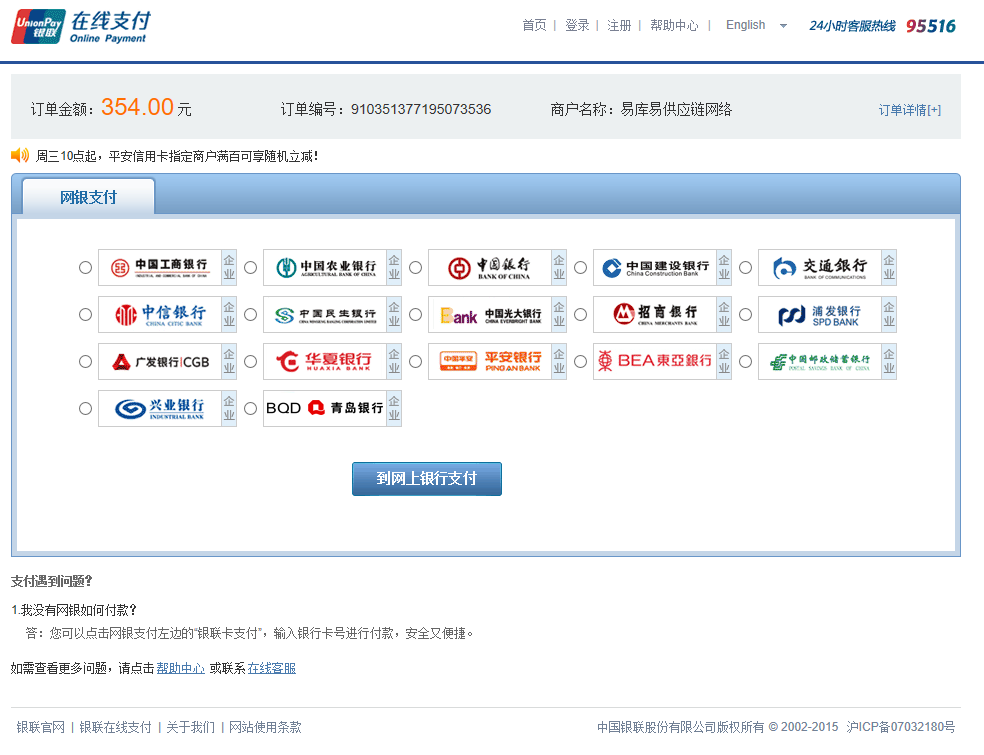Click the Huaxia Bank logo

324,361
